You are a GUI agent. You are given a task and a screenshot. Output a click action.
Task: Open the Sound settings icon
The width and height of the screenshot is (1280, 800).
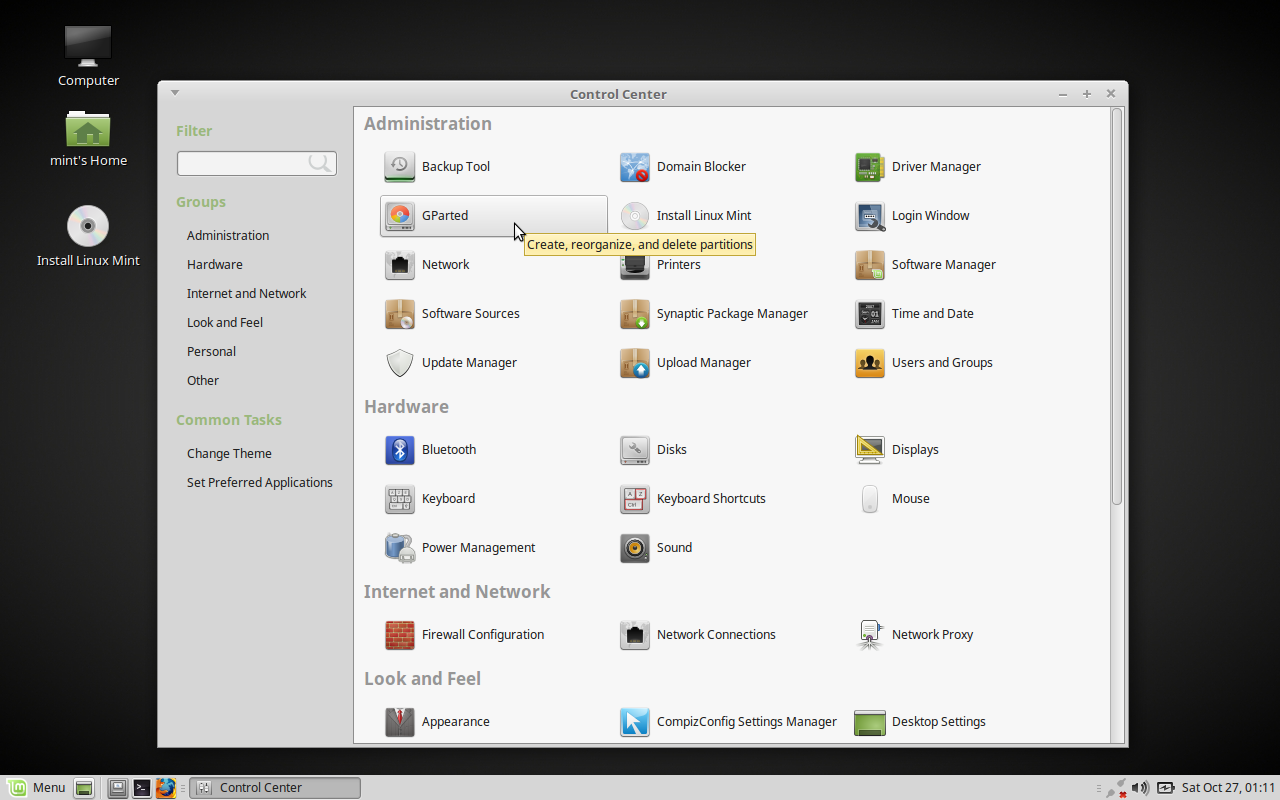click(635, 548)
